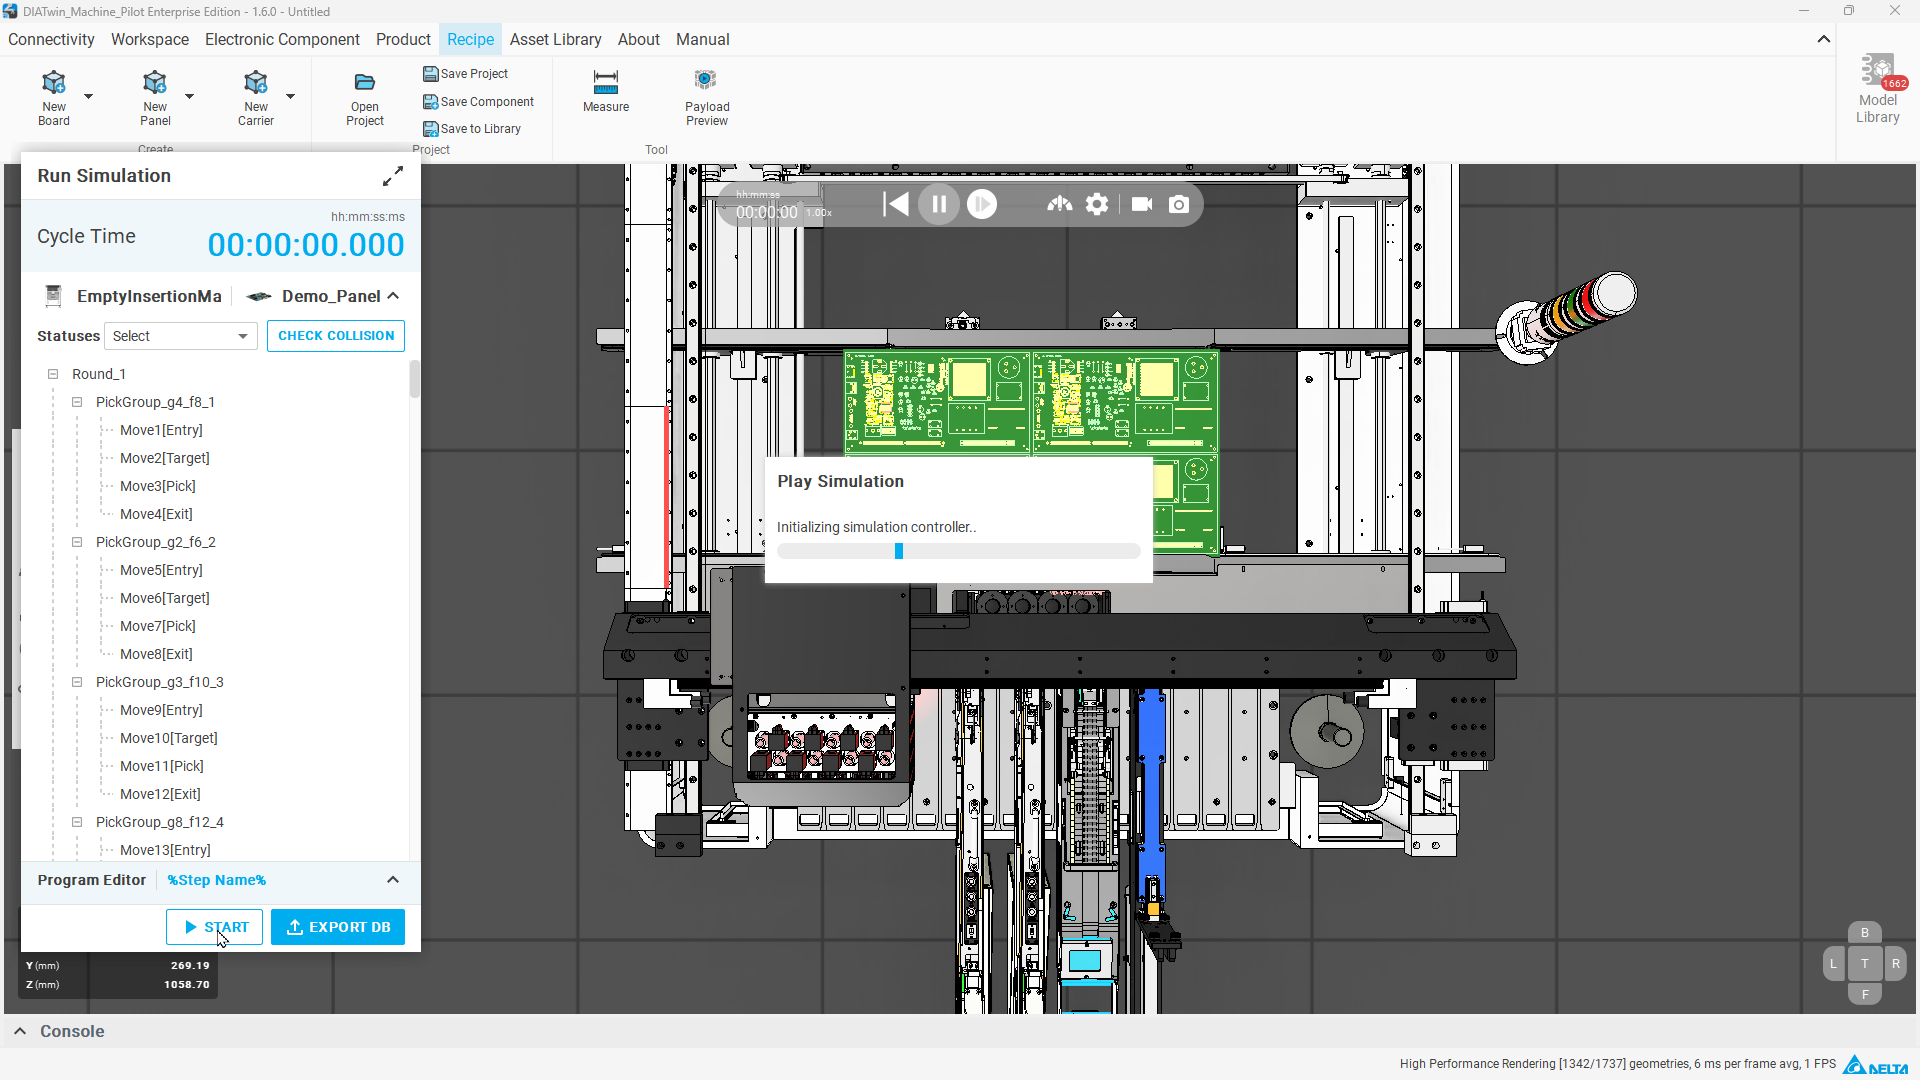Click the Play Simulation progress bar
Viewport: 1920px width, 1080px height.
click(958, 551)
